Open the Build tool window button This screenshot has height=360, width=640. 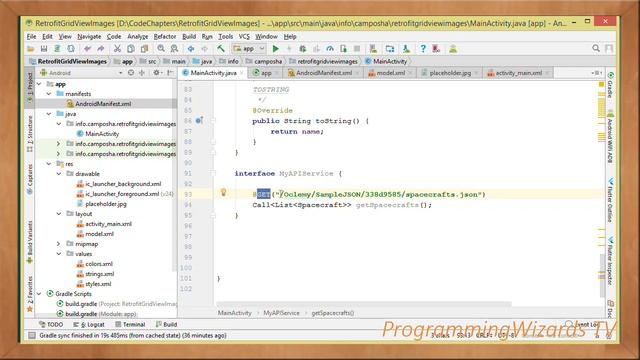tap(166, 324)
